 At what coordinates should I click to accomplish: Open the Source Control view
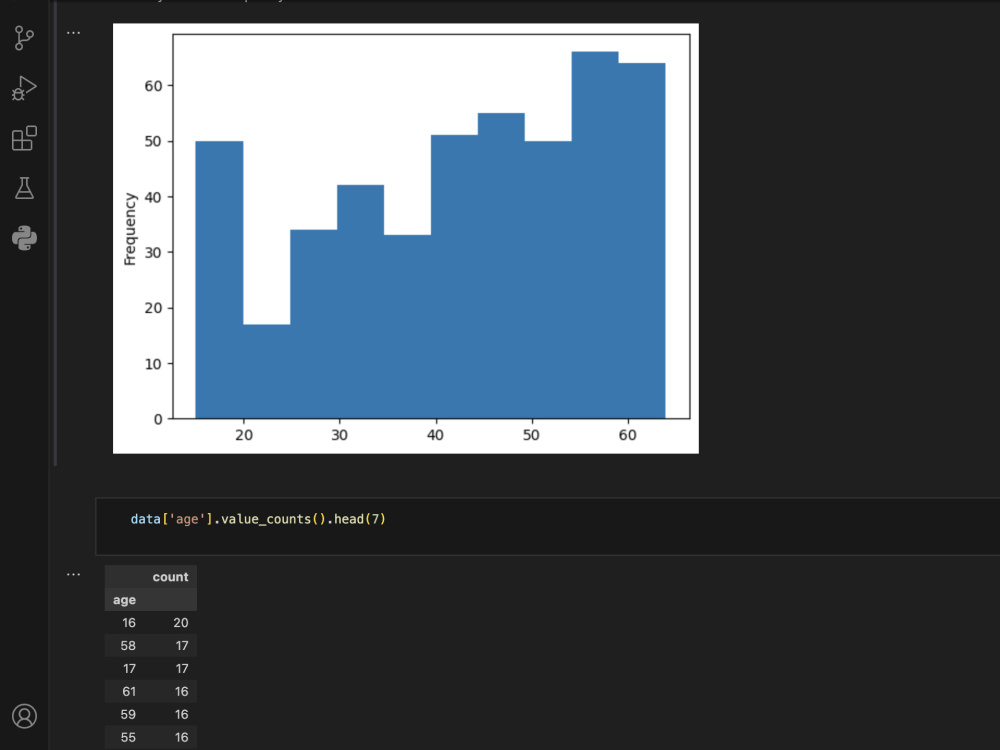24,38
